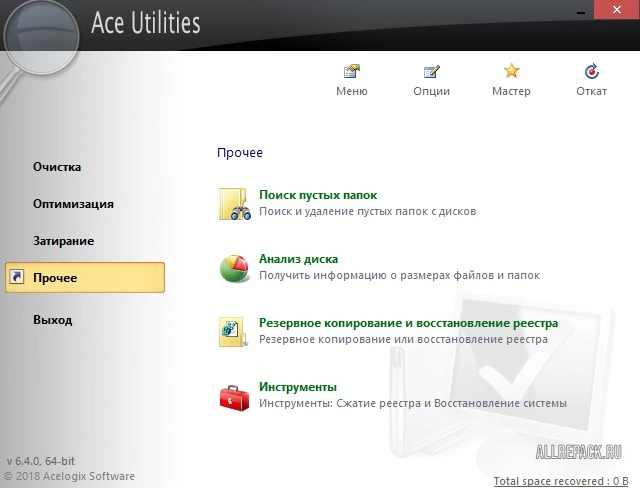Click the Мастер label text

point(511,91)
